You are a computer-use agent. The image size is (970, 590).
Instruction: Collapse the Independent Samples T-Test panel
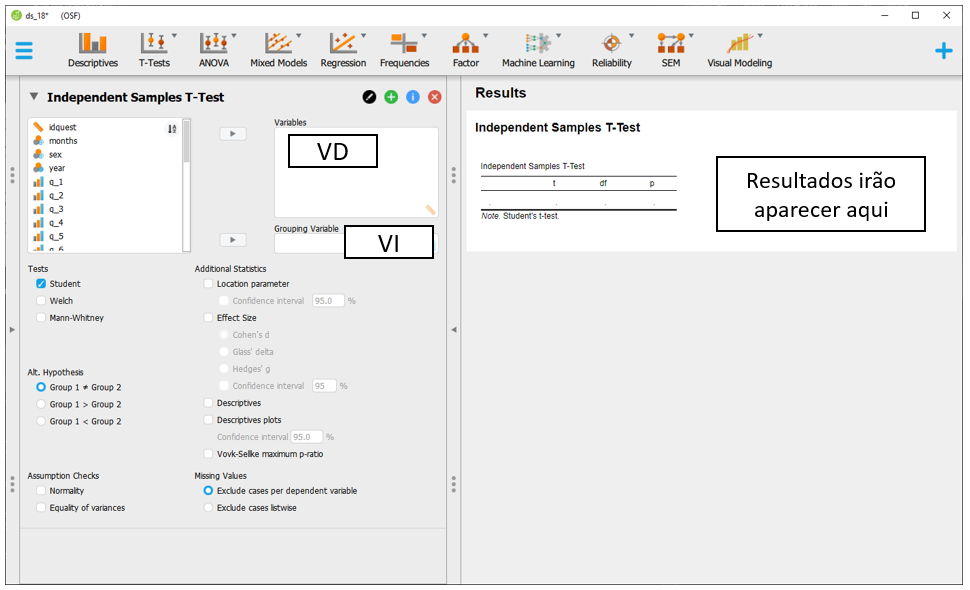point(34,97)
